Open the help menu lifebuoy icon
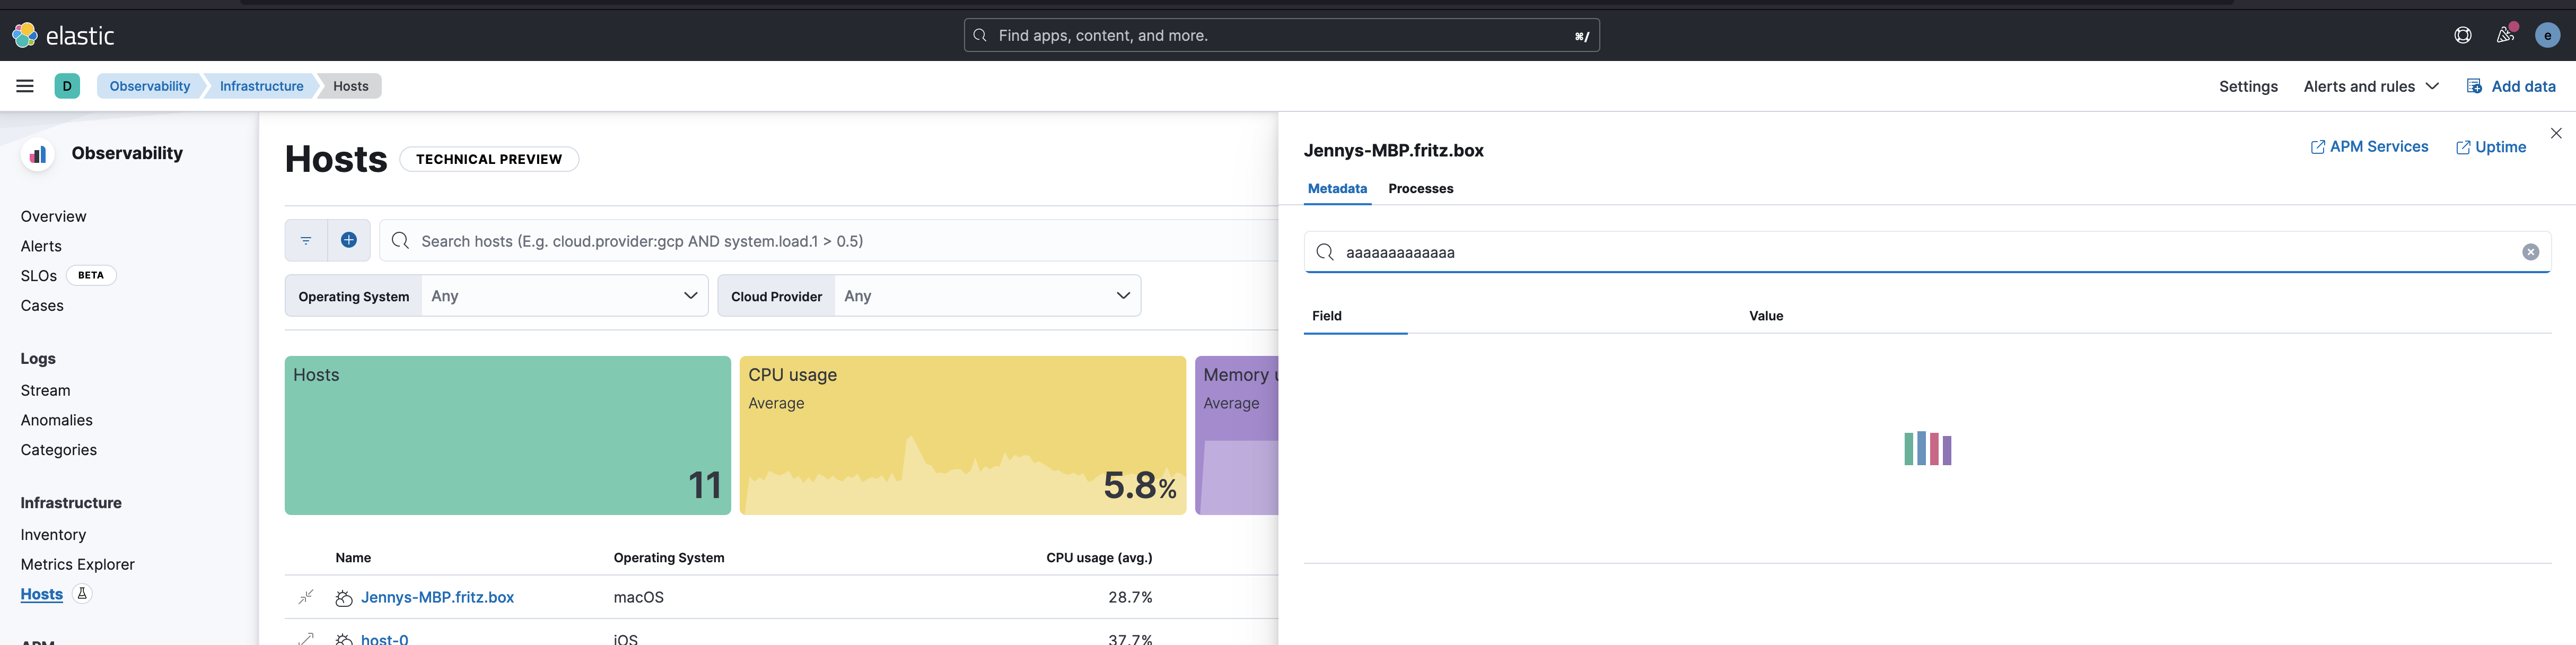The width and height of the screenshot is (2576, 645). [2463, 35]
